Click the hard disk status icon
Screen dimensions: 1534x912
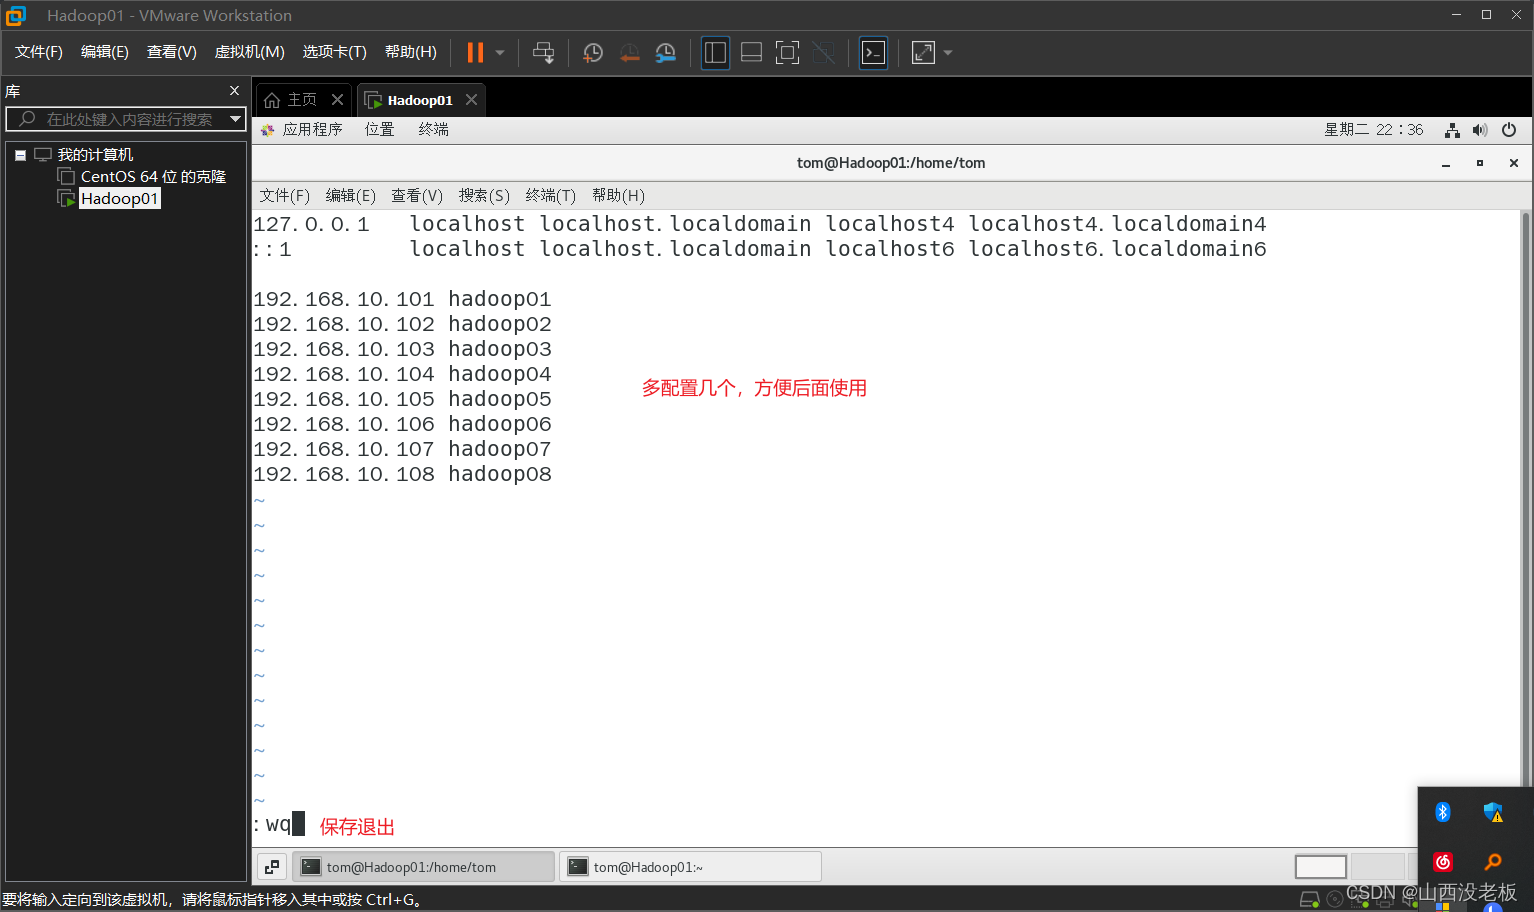(1309, 900)
